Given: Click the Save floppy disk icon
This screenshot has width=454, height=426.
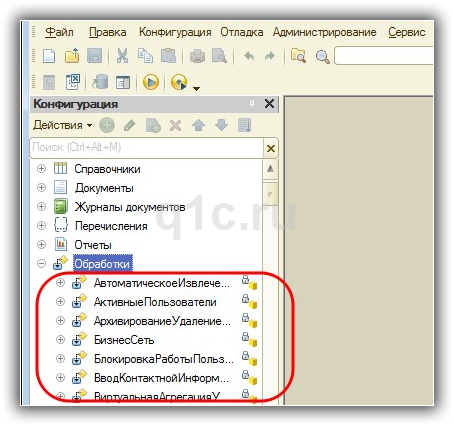Looking at the screenshot, I should point(94,56).
